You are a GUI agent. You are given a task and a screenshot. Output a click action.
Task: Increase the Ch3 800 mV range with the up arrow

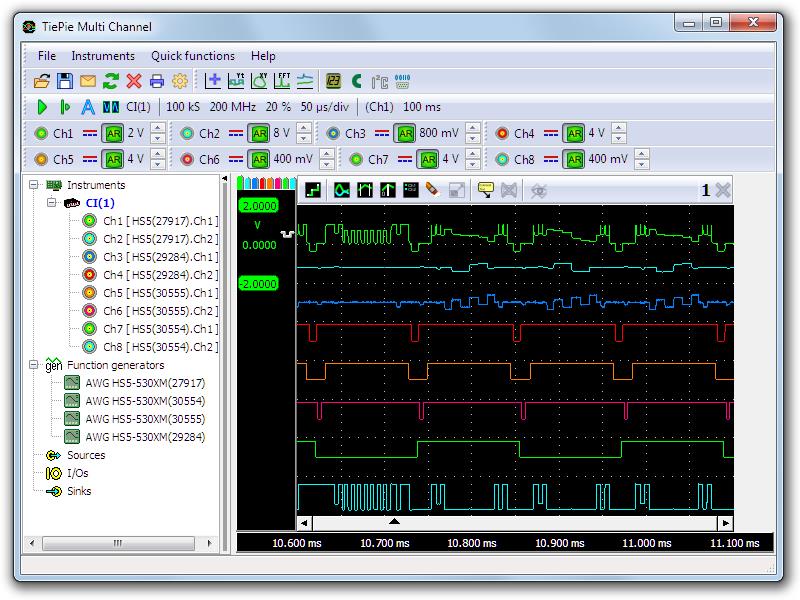[473, 129]
